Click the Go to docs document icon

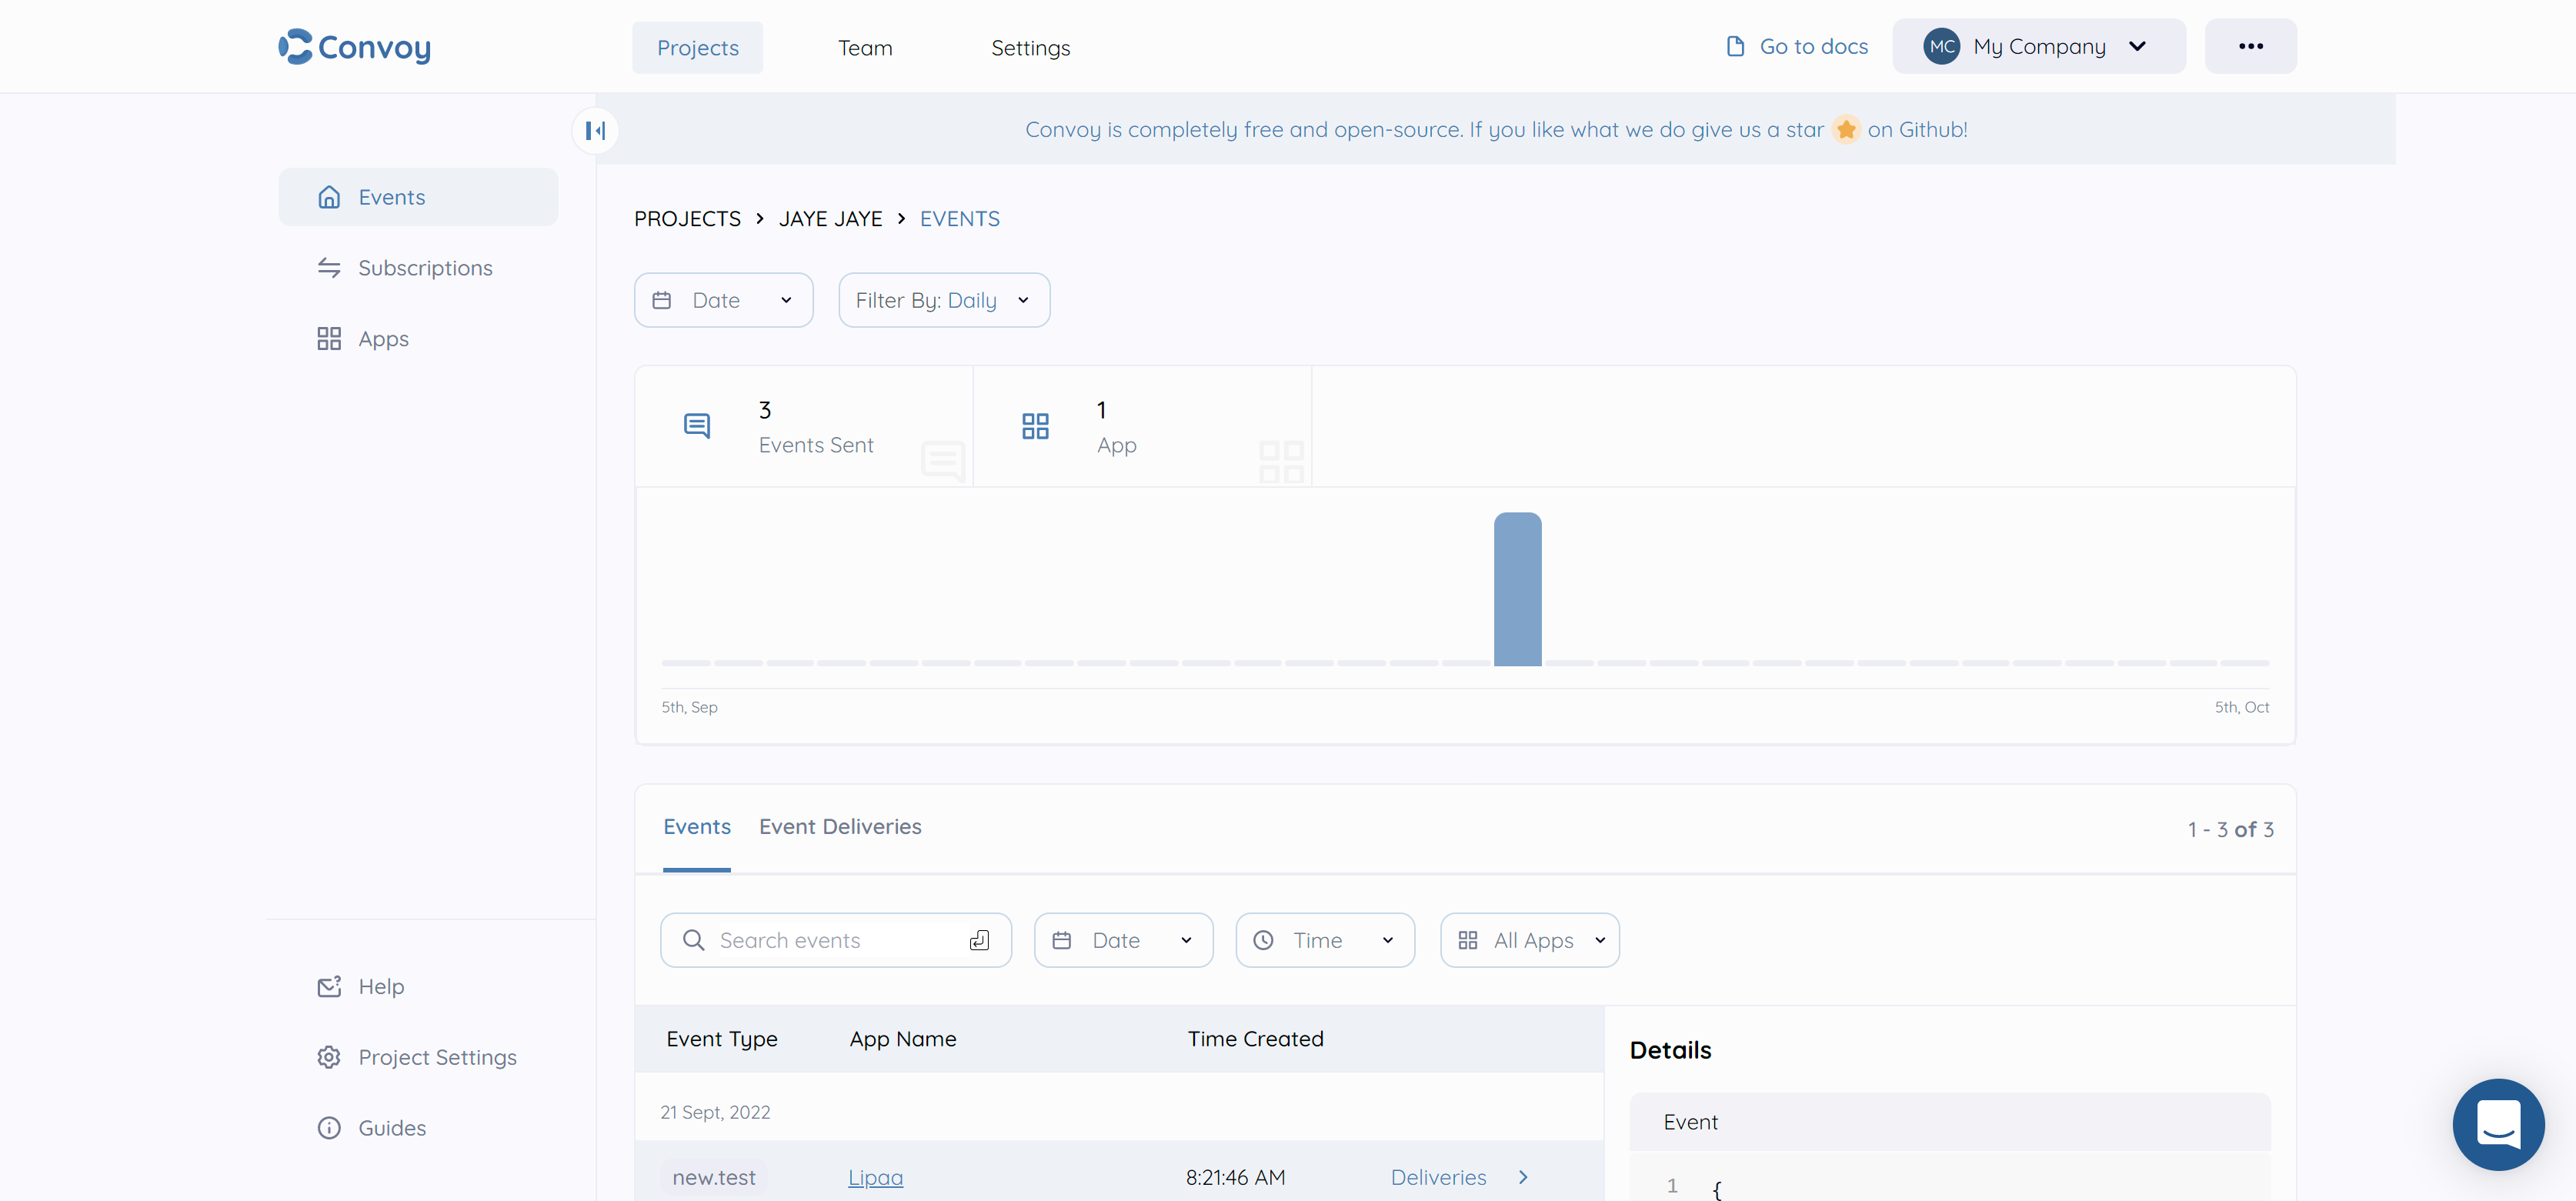pyautogui.click(x=1735, y=45)
